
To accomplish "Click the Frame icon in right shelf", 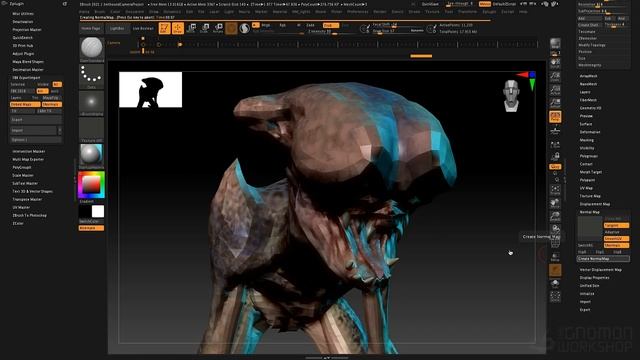I will (555, 189).
